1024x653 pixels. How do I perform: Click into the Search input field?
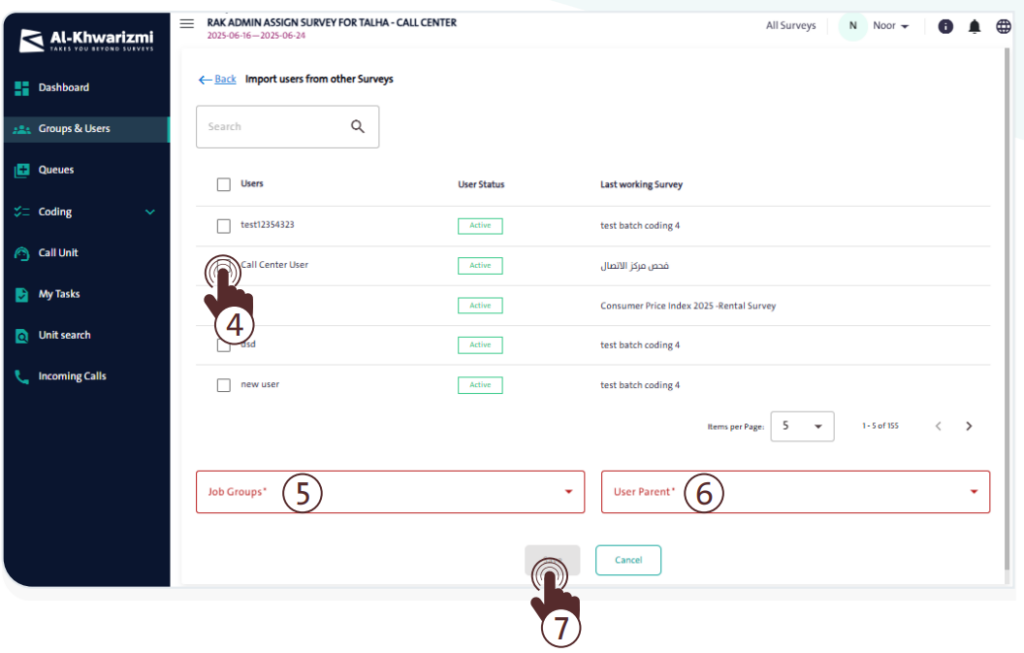tap(275, 127)
